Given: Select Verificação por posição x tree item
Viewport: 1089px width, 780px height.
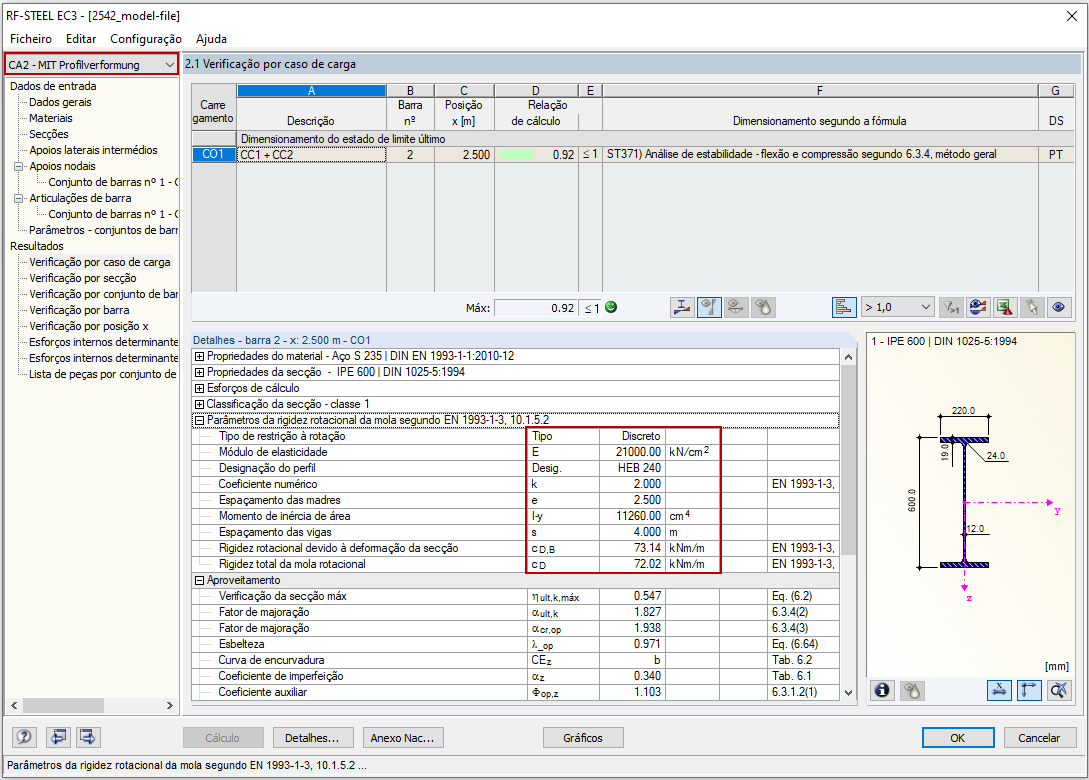Looking at the screenshot, I should pyautogui.click(x=89, y=326).
